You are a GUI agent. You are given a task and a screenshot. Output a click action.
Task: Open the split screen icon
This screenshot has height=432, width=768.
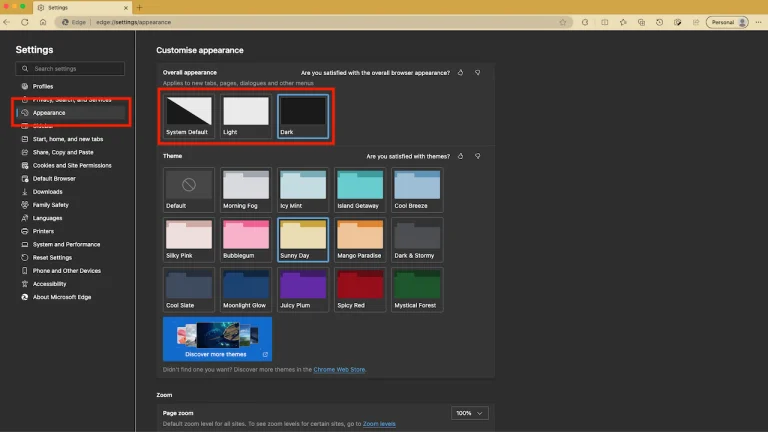605,22
